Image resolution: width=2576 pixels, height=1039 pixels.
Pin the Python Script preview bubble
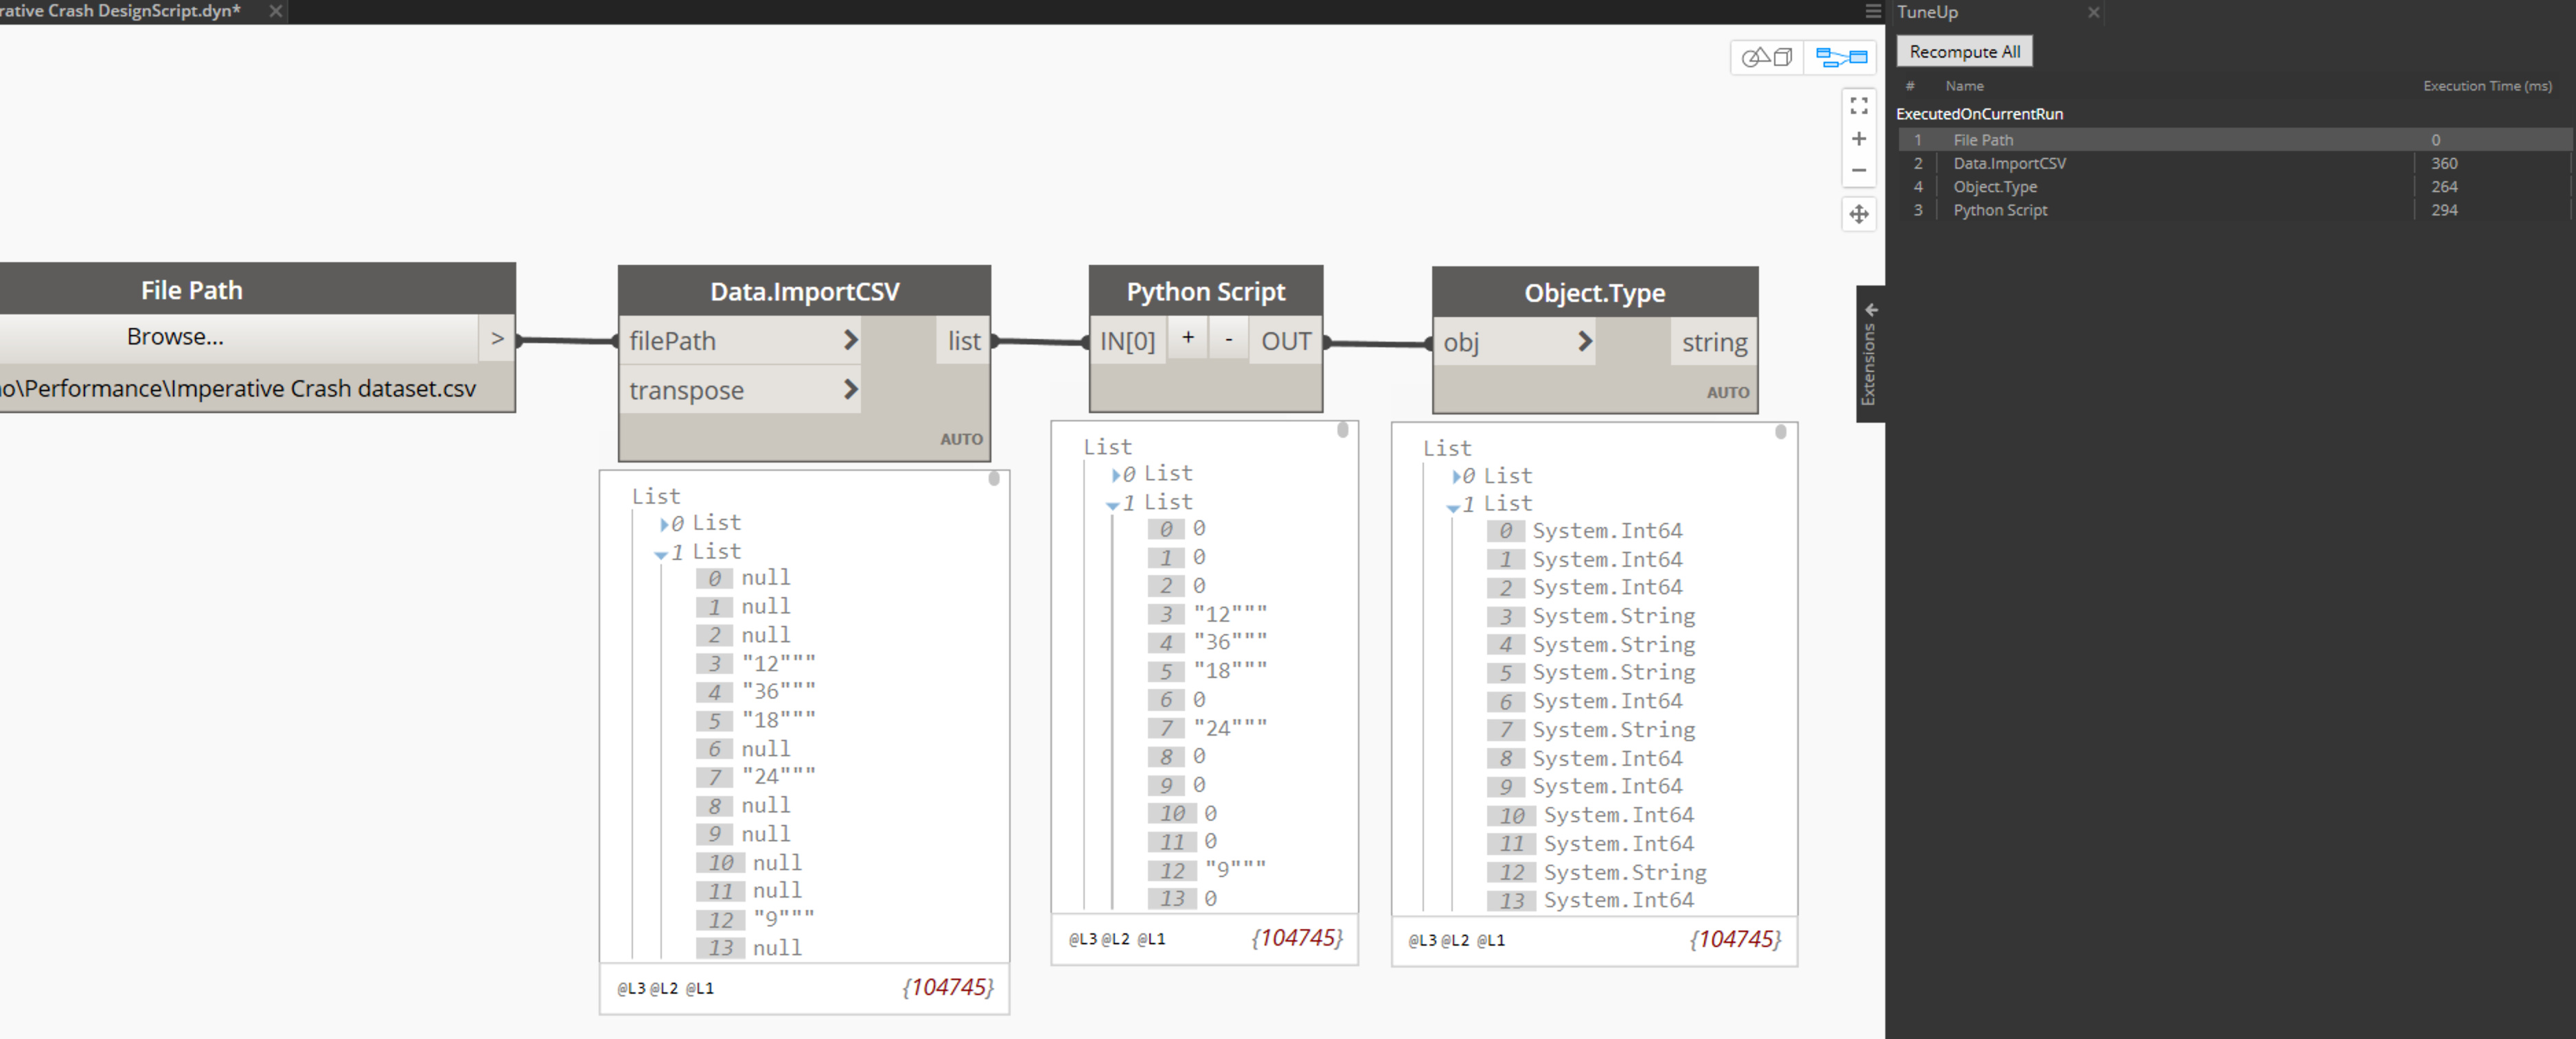pos(1342,431)
